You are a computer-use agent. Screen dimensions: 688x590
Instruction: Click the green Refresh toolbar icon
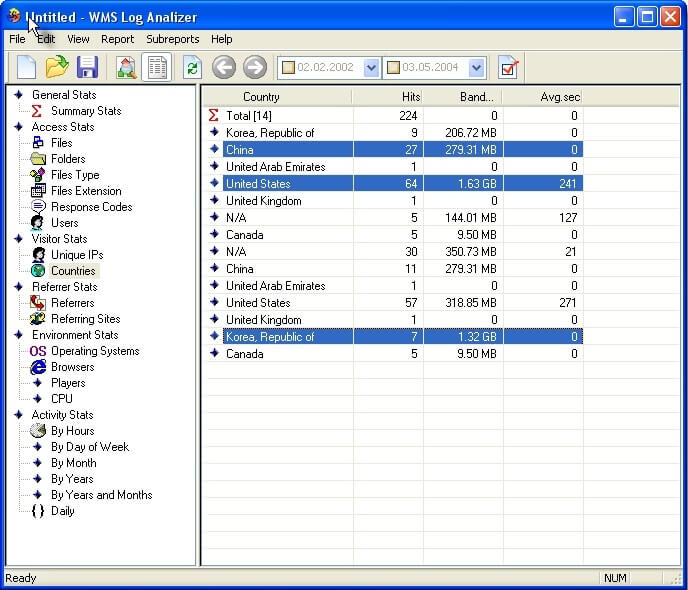point(192,68)
